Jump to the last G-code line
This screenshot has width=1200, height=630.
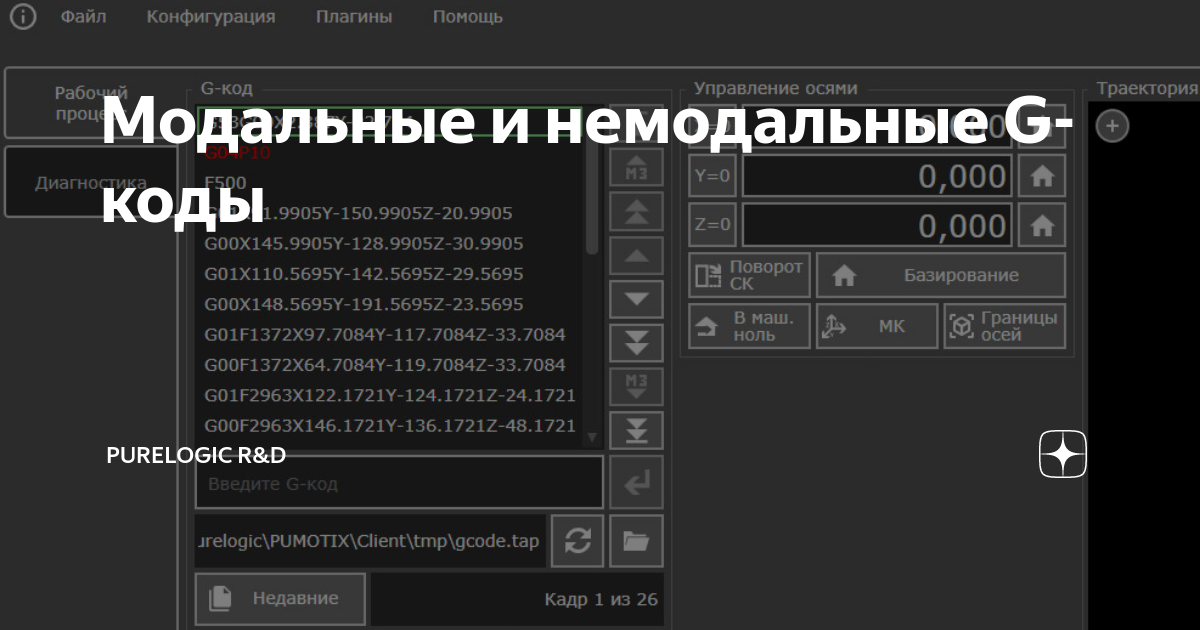(637, 428)
